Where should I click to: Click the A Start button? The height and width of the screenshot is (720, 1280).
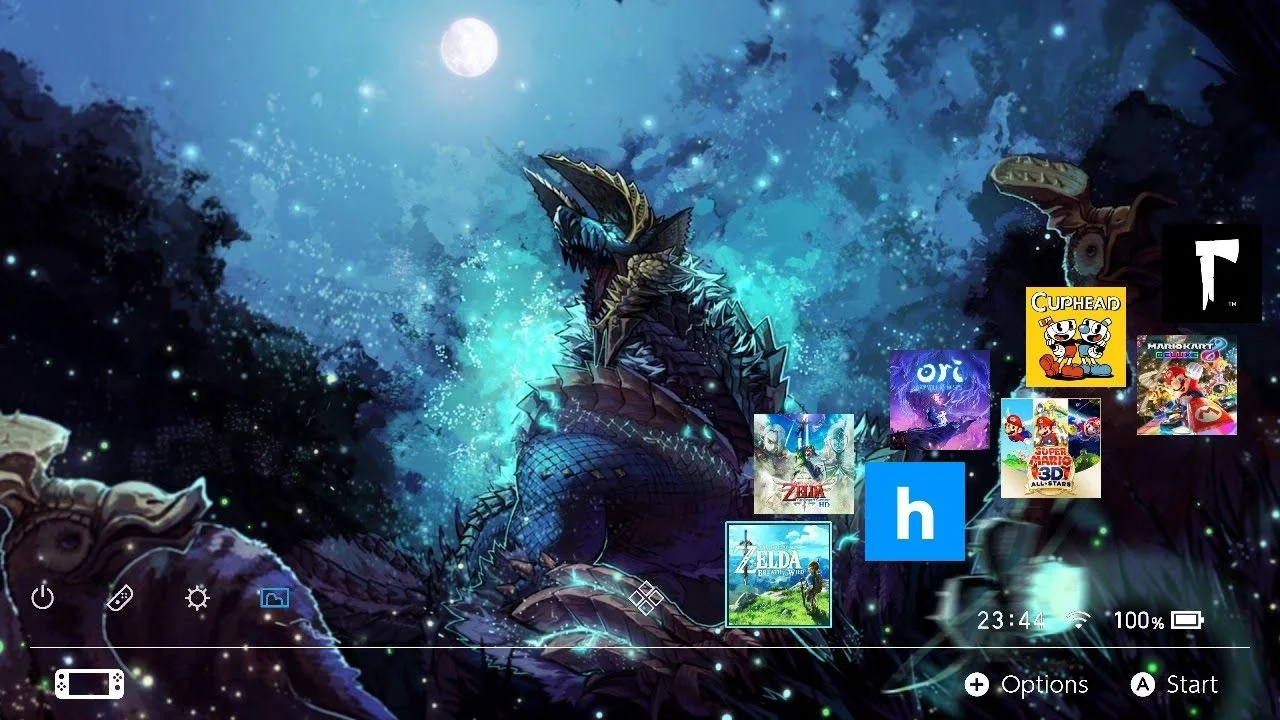click(1174, 685)
